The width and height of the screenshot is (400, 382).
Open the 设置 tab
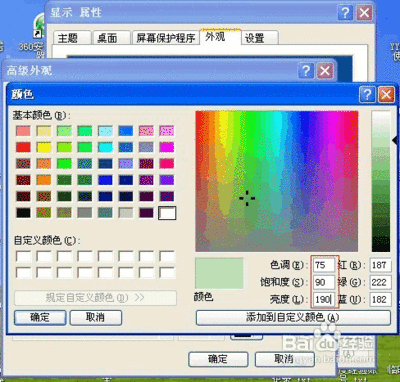pyautogui.click(x=259, y=38)
